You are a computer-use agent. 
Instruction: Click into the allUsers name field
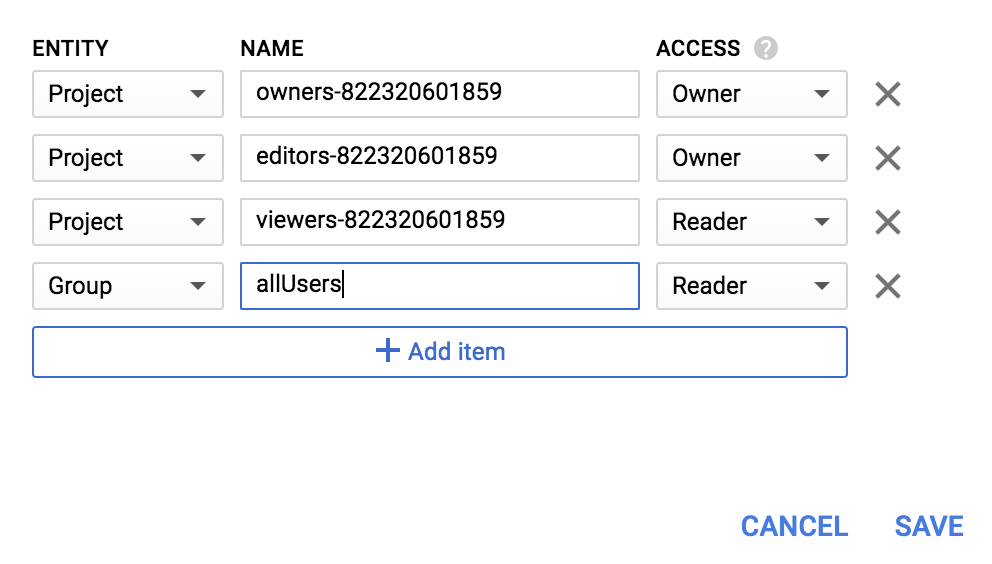[x=439, y=286]
